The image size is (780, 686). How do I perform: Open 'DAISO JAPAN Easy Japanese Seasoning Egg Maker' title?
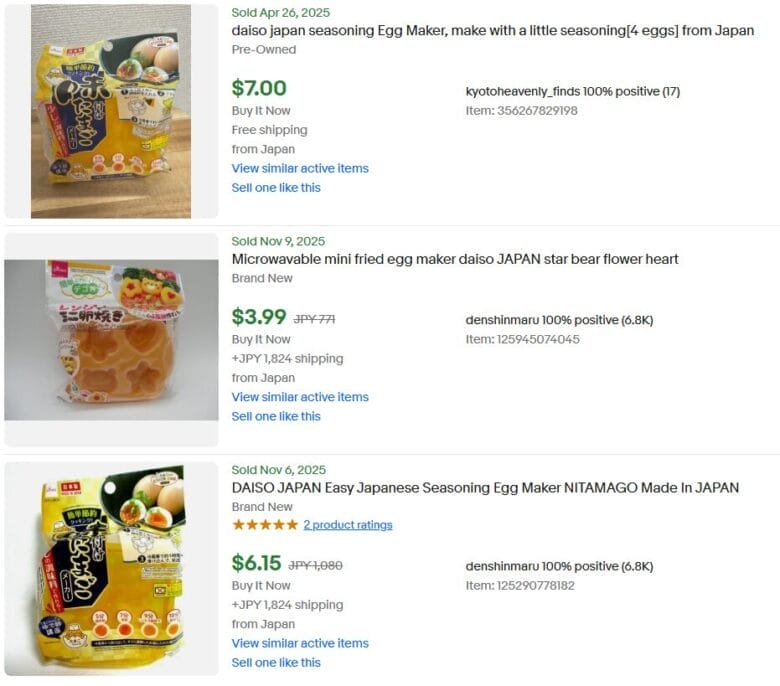tap(485, 488)
